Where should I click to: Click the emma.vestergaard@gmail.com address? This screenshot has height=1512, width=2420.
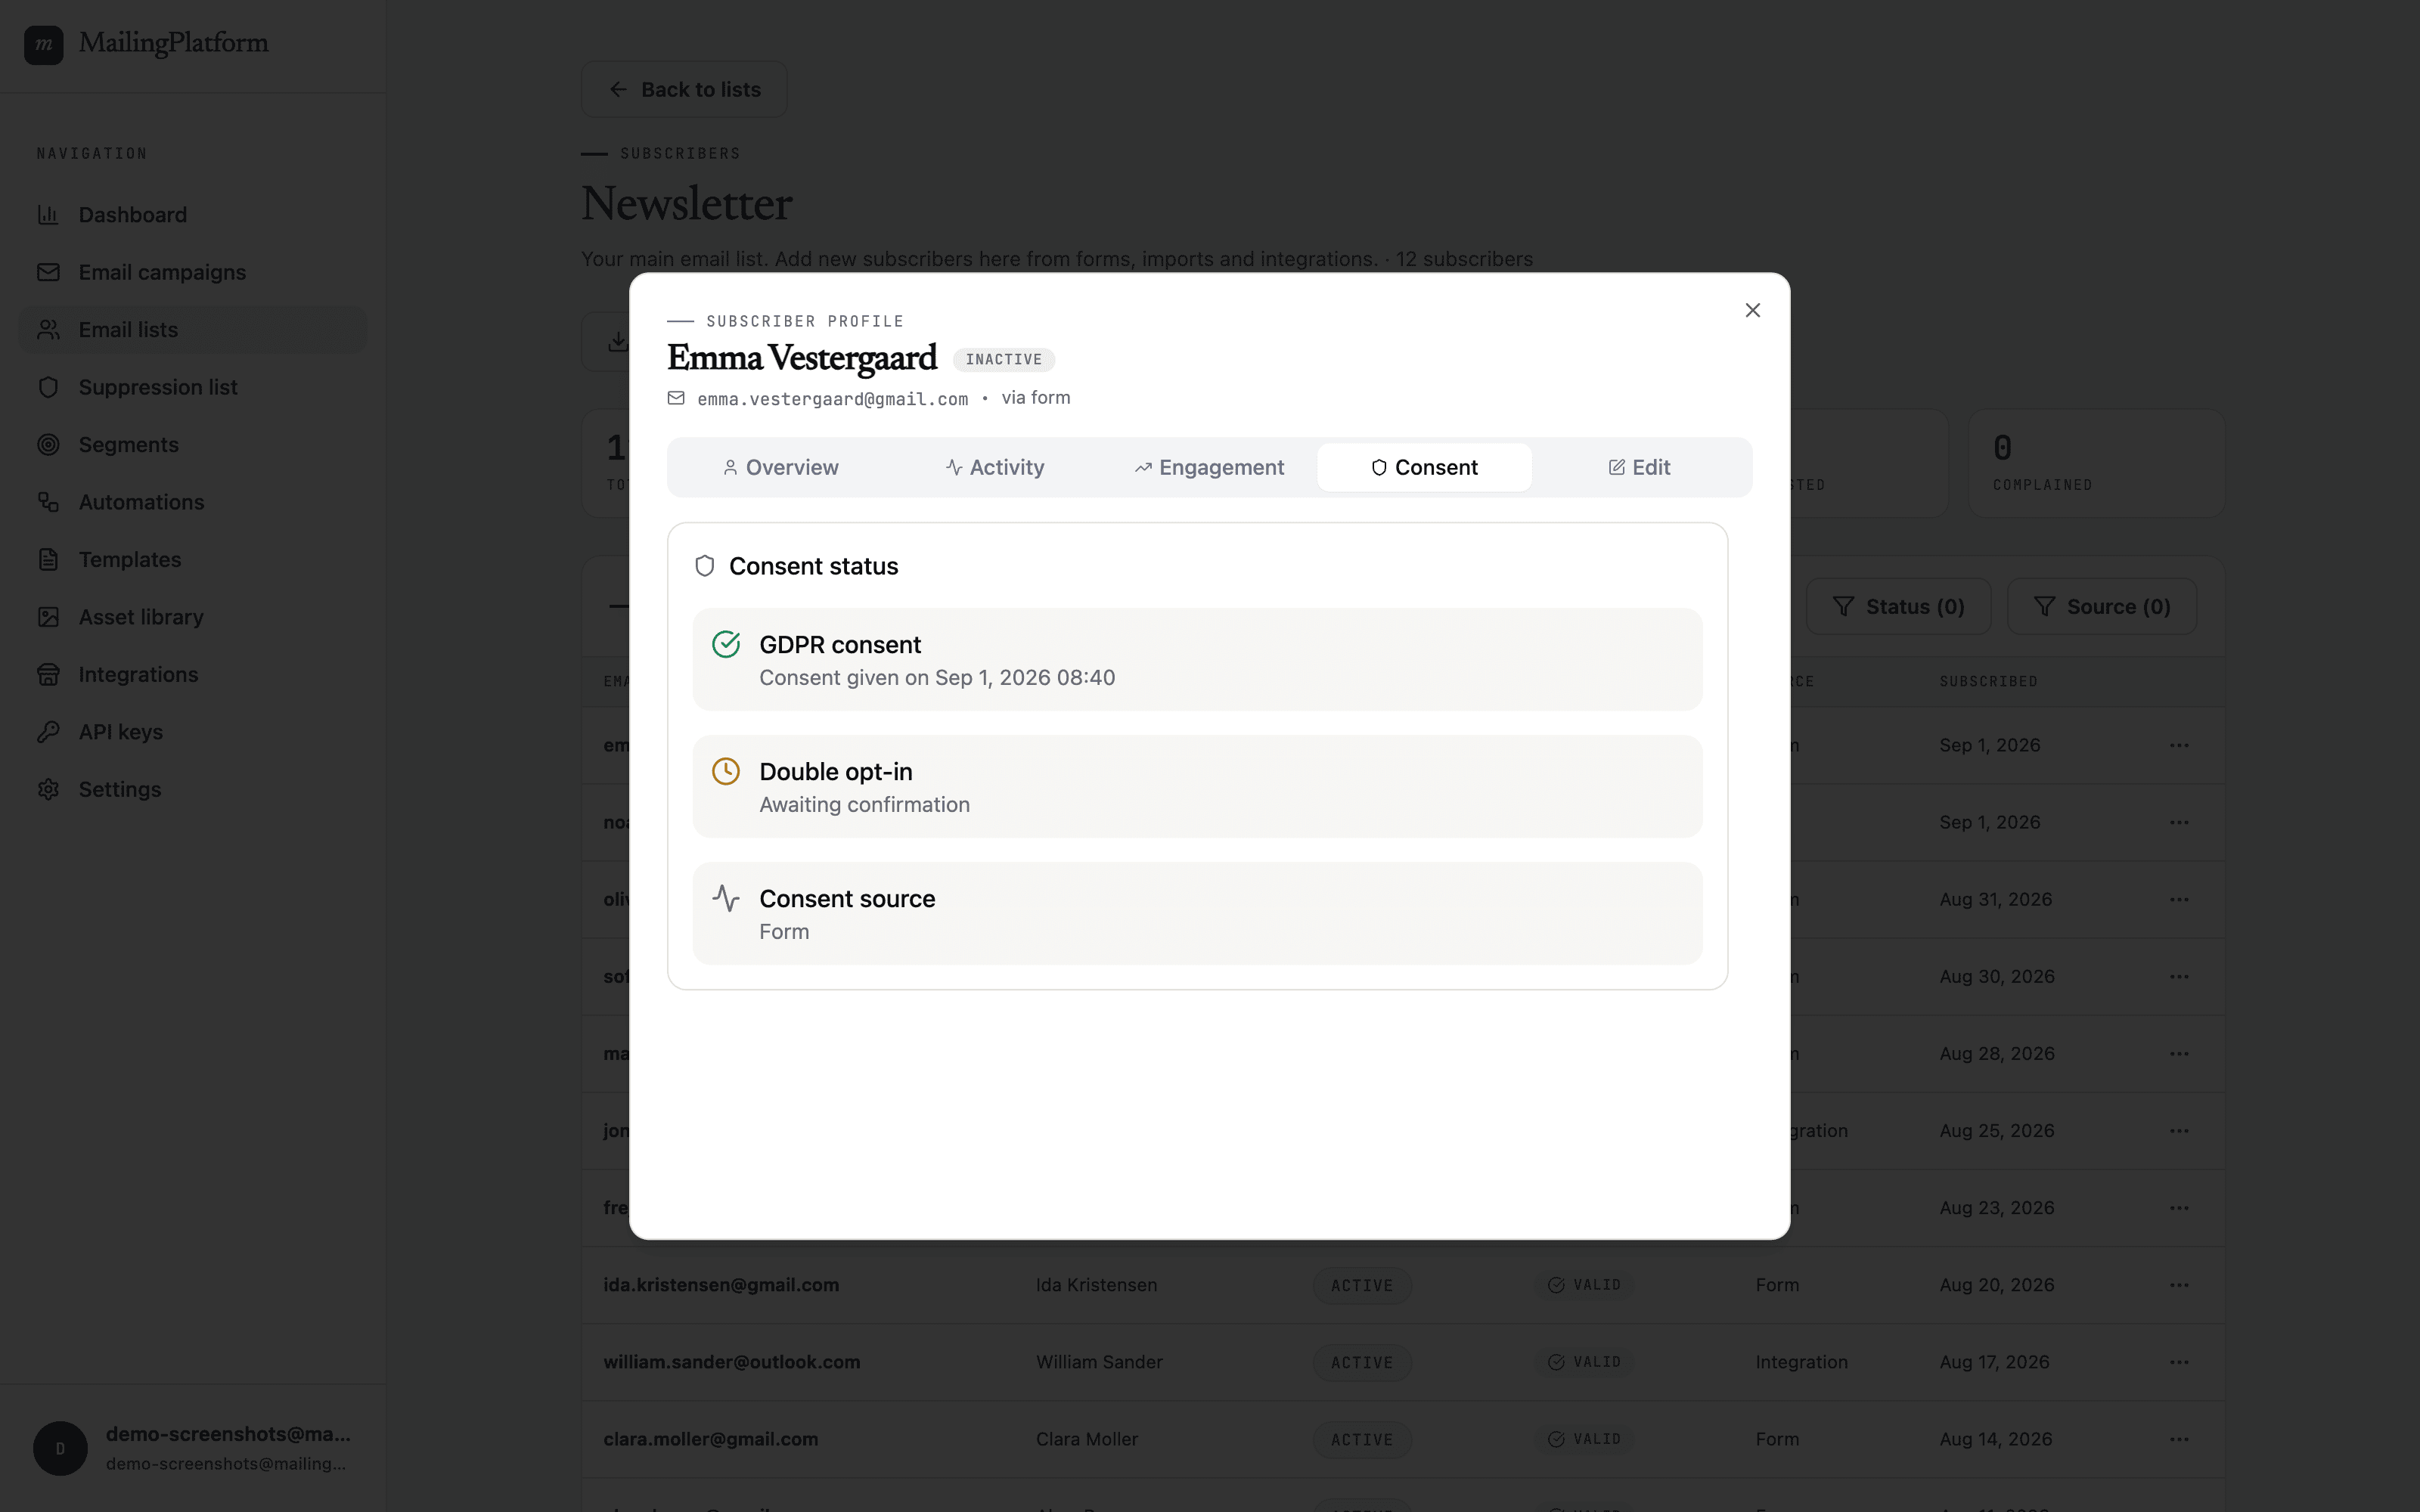point(832,399)
